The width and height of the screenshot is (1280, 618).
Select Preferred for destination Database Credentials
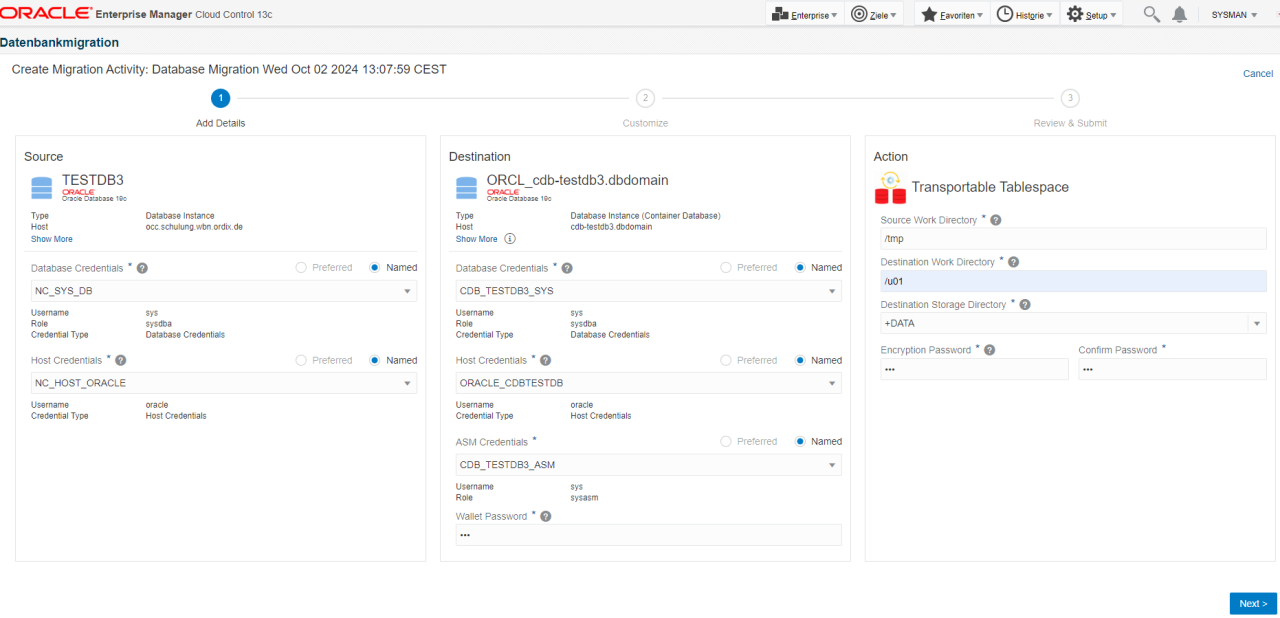[x=725, y=268]
